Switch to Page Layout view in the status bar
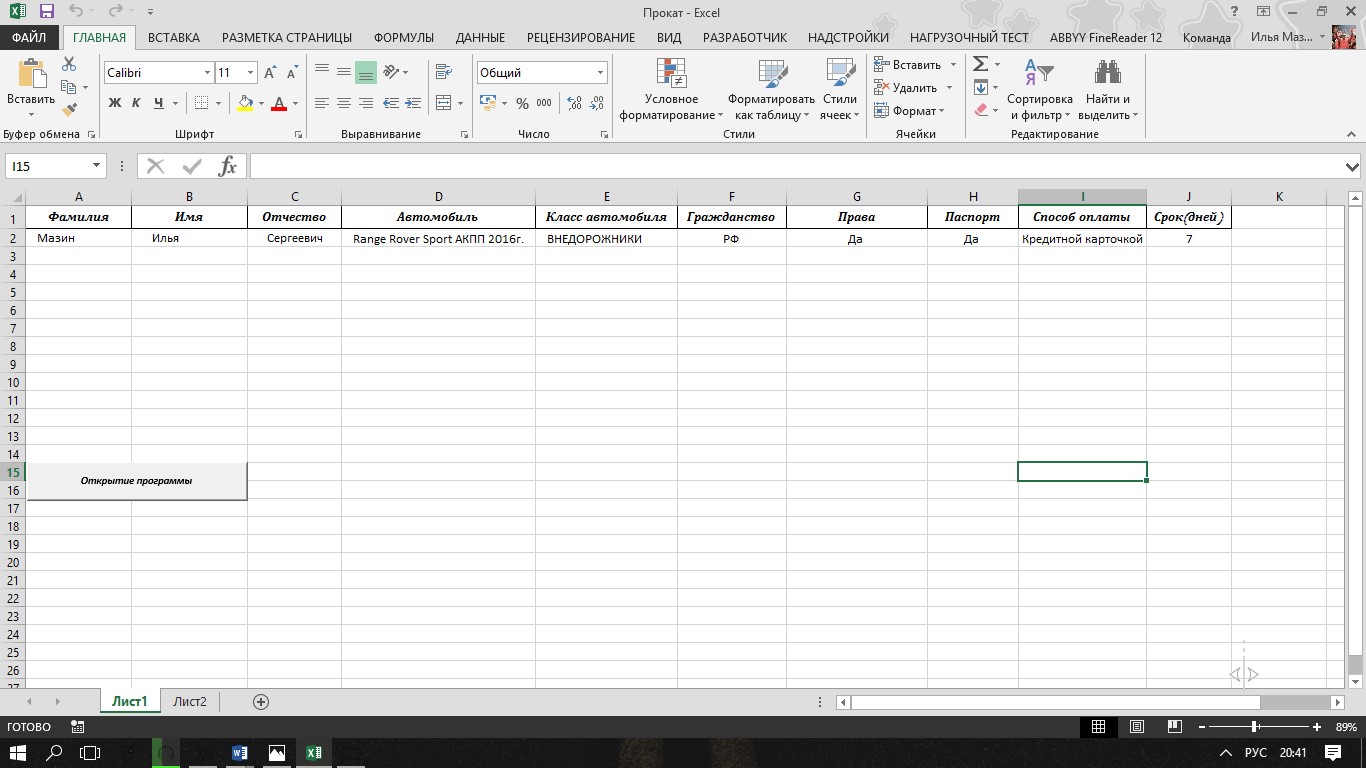This screenshot has width=1366, height=768. click(1137, 727)
